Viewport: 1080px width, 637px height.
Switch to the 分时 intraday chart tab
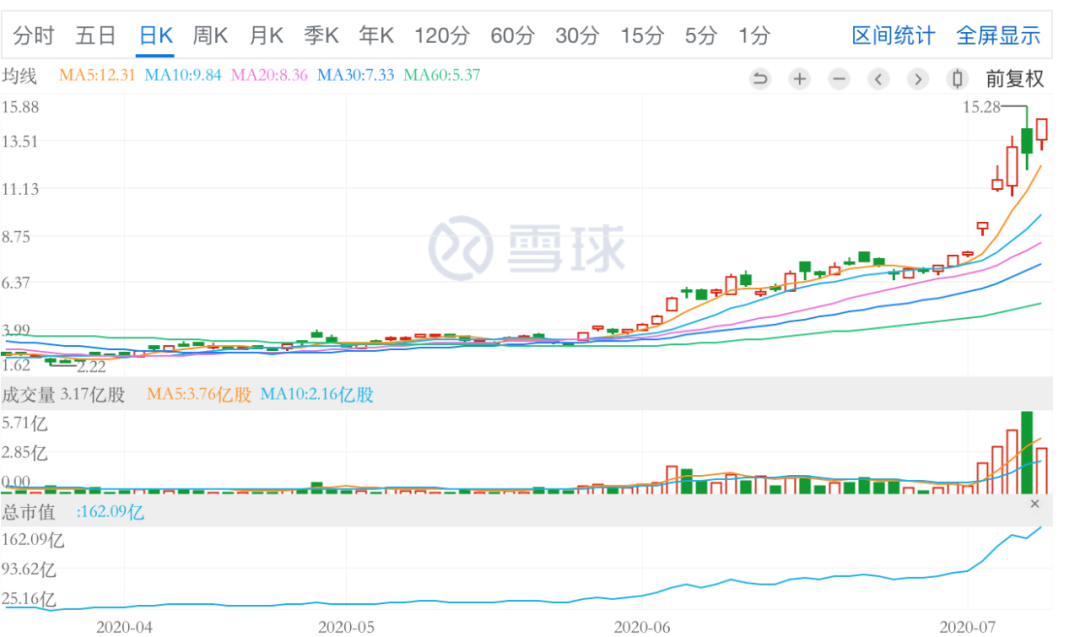click(x=33, y=35)
